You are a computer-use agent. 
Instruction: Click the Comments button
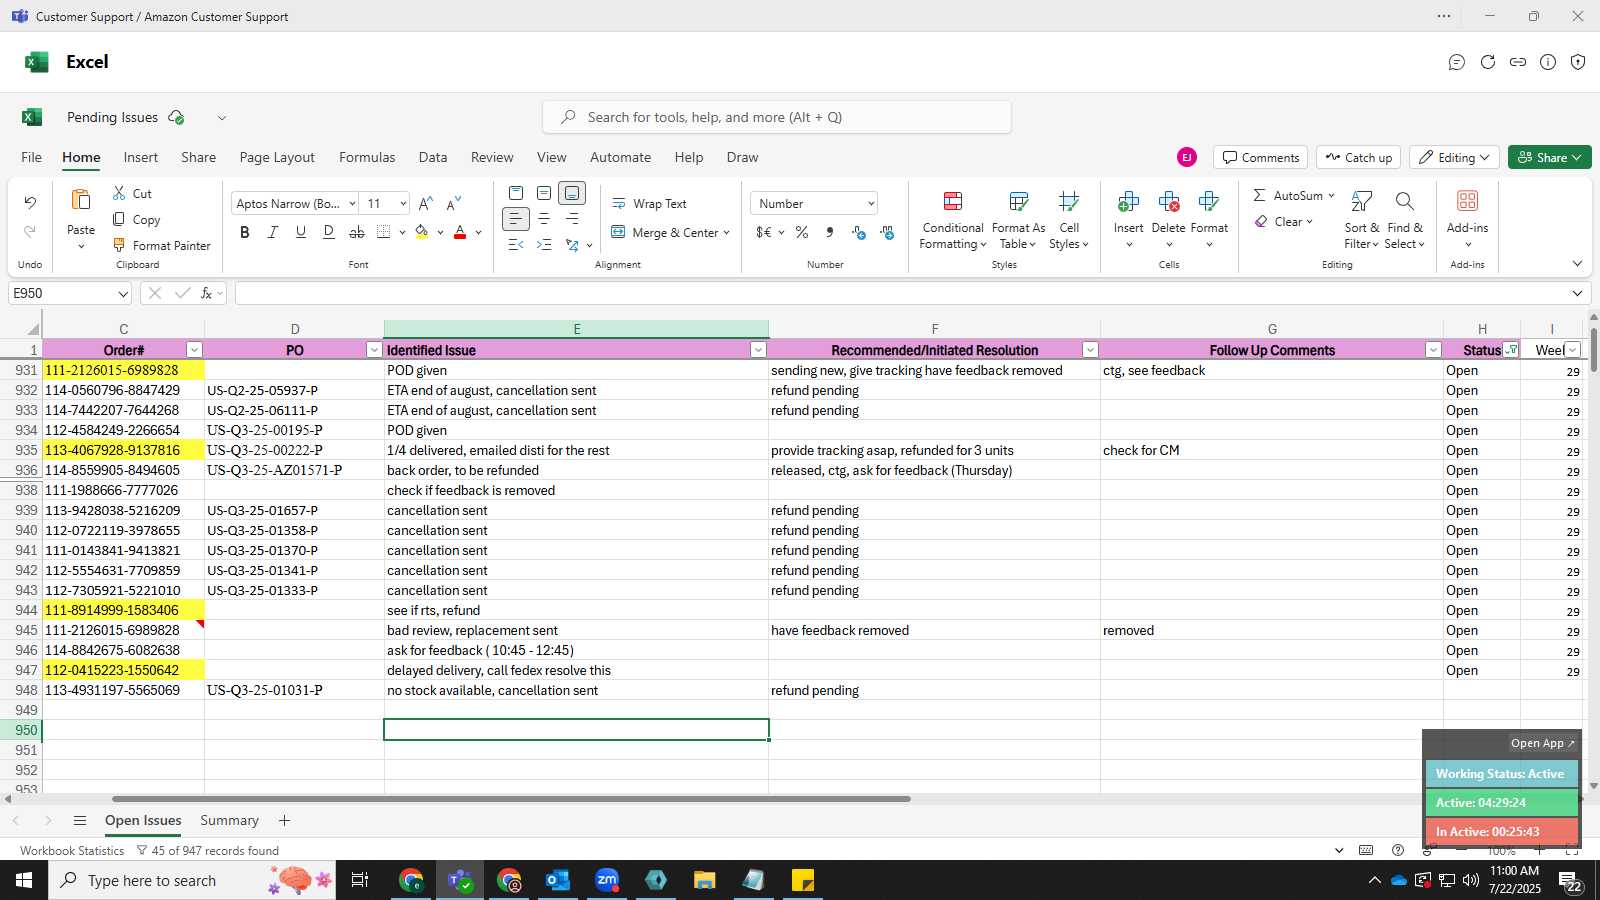point(1261,157)
